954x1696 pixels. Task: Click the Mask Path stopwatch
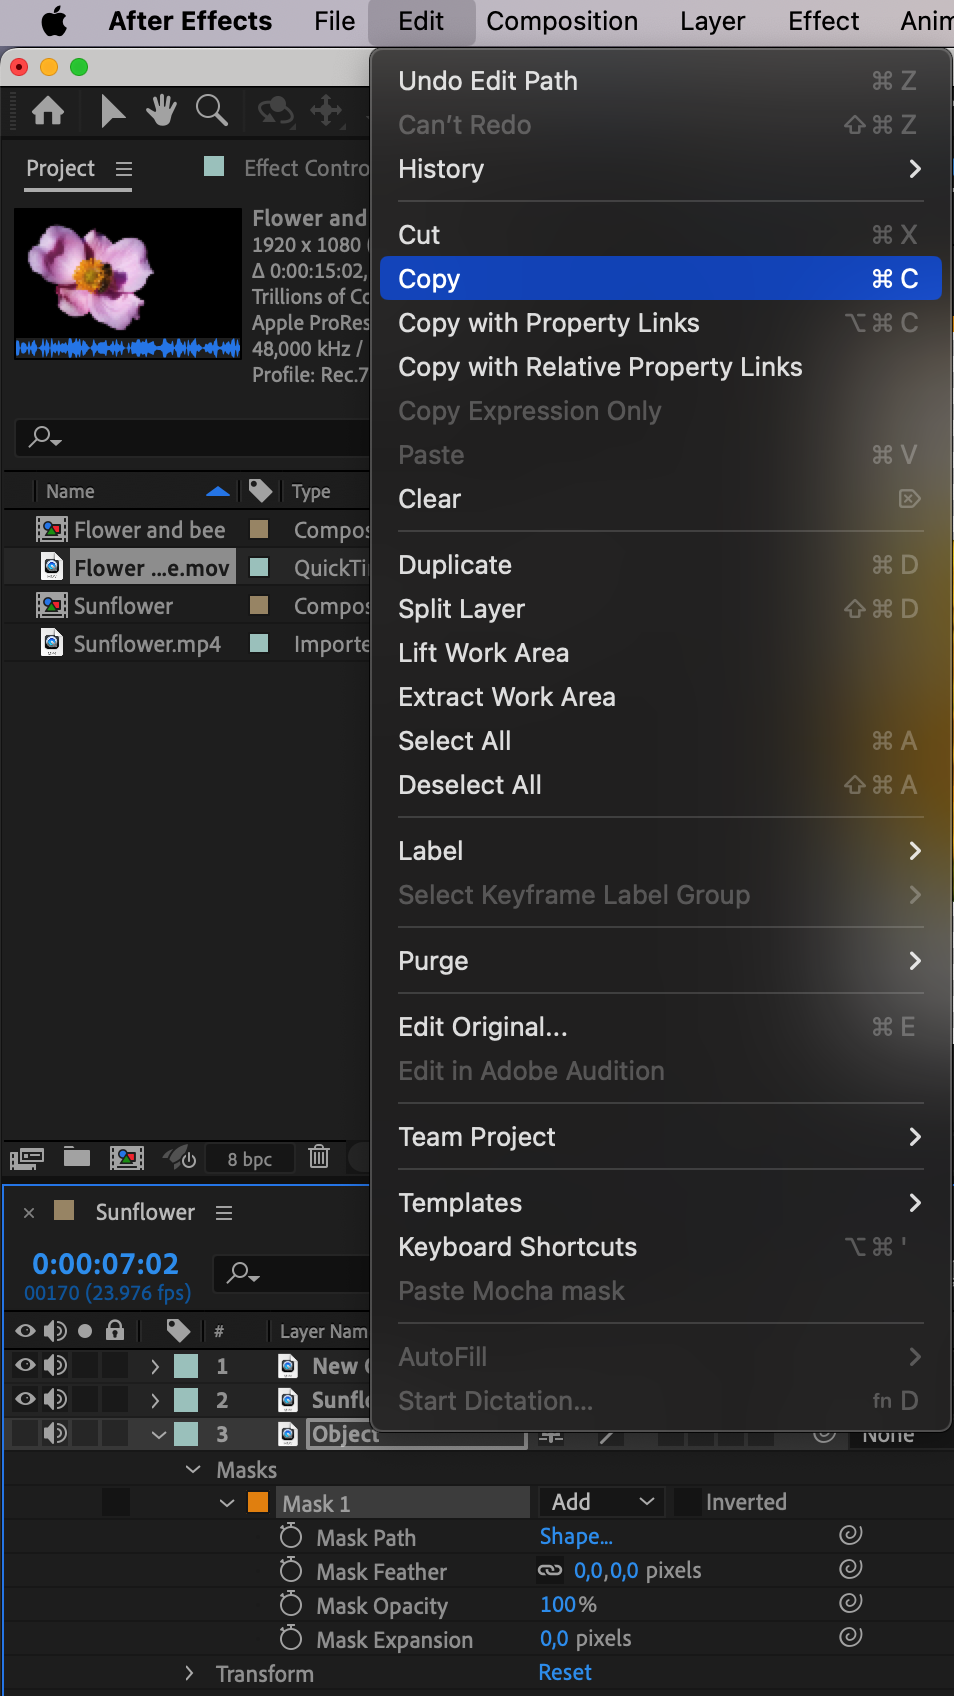(x=291, y=1536)
